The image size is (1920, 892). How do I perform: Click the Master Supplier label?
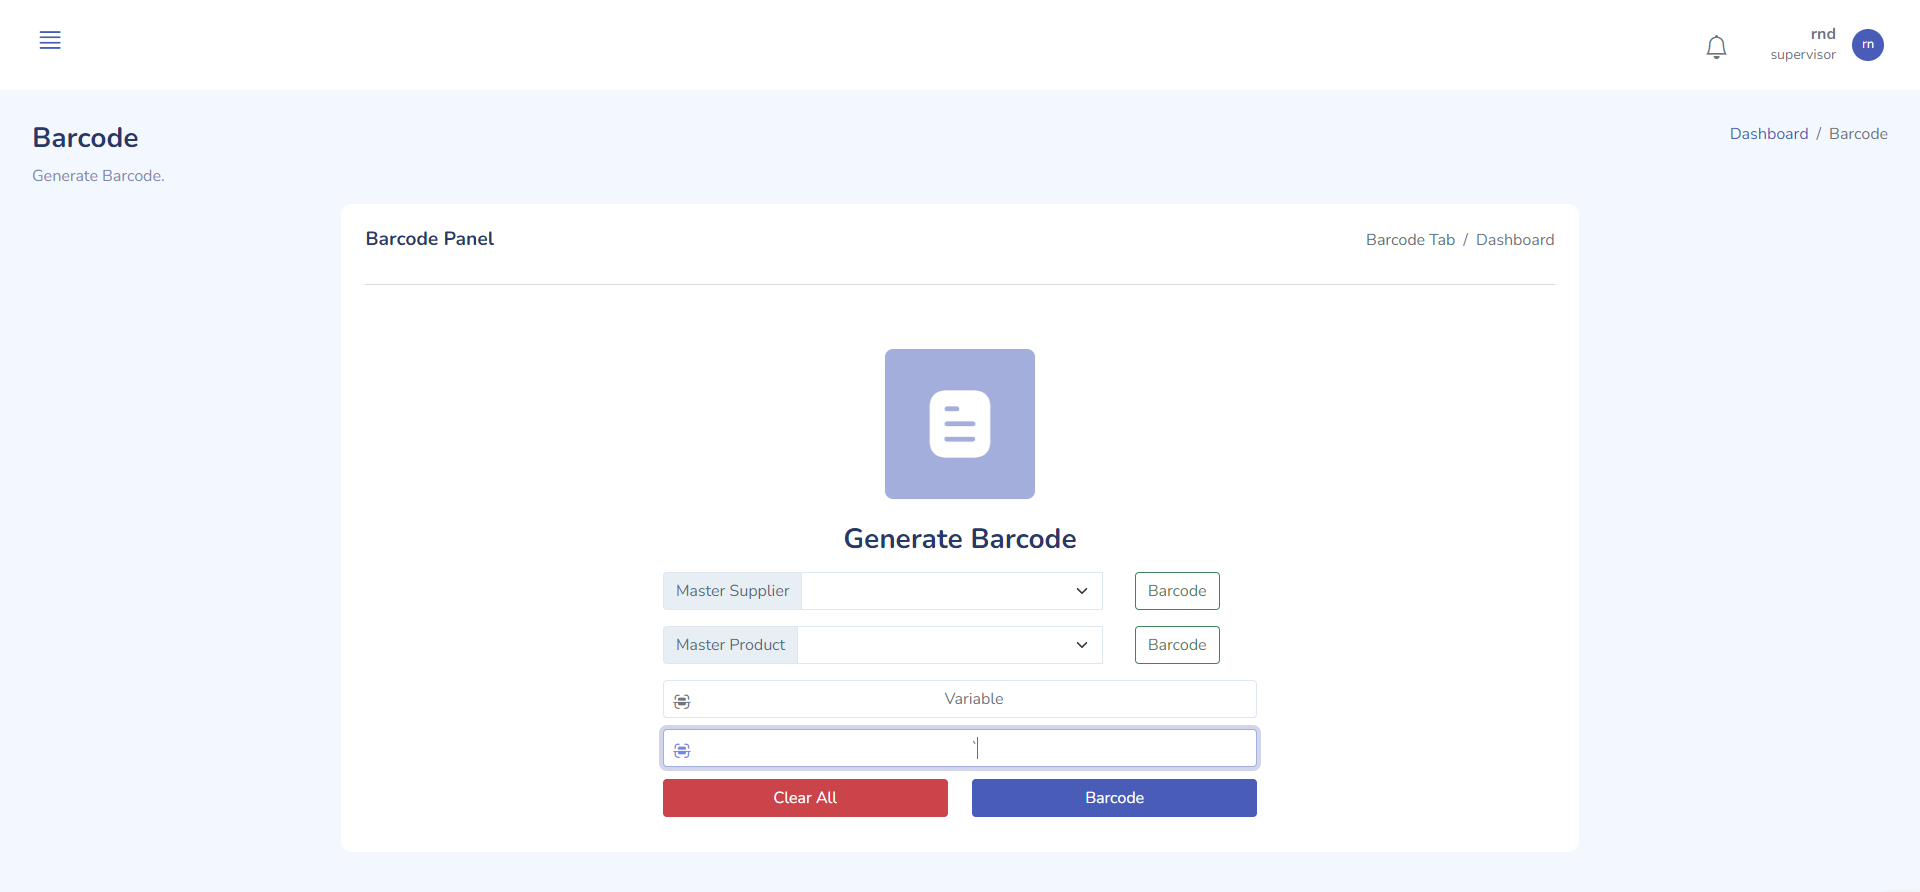tap(732, 591)
